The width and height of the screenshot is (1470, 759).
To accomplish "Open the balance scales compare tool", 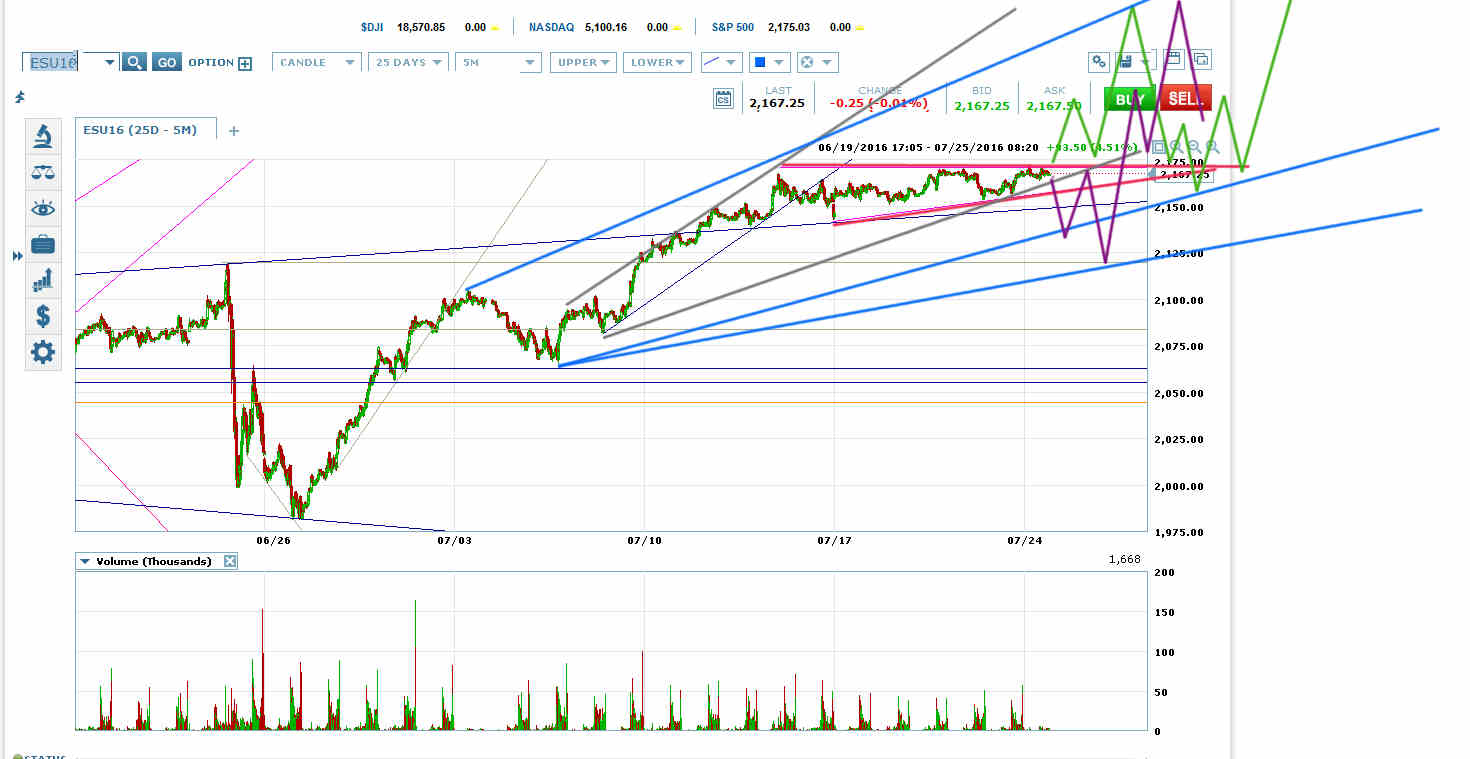I will (43, 171).
